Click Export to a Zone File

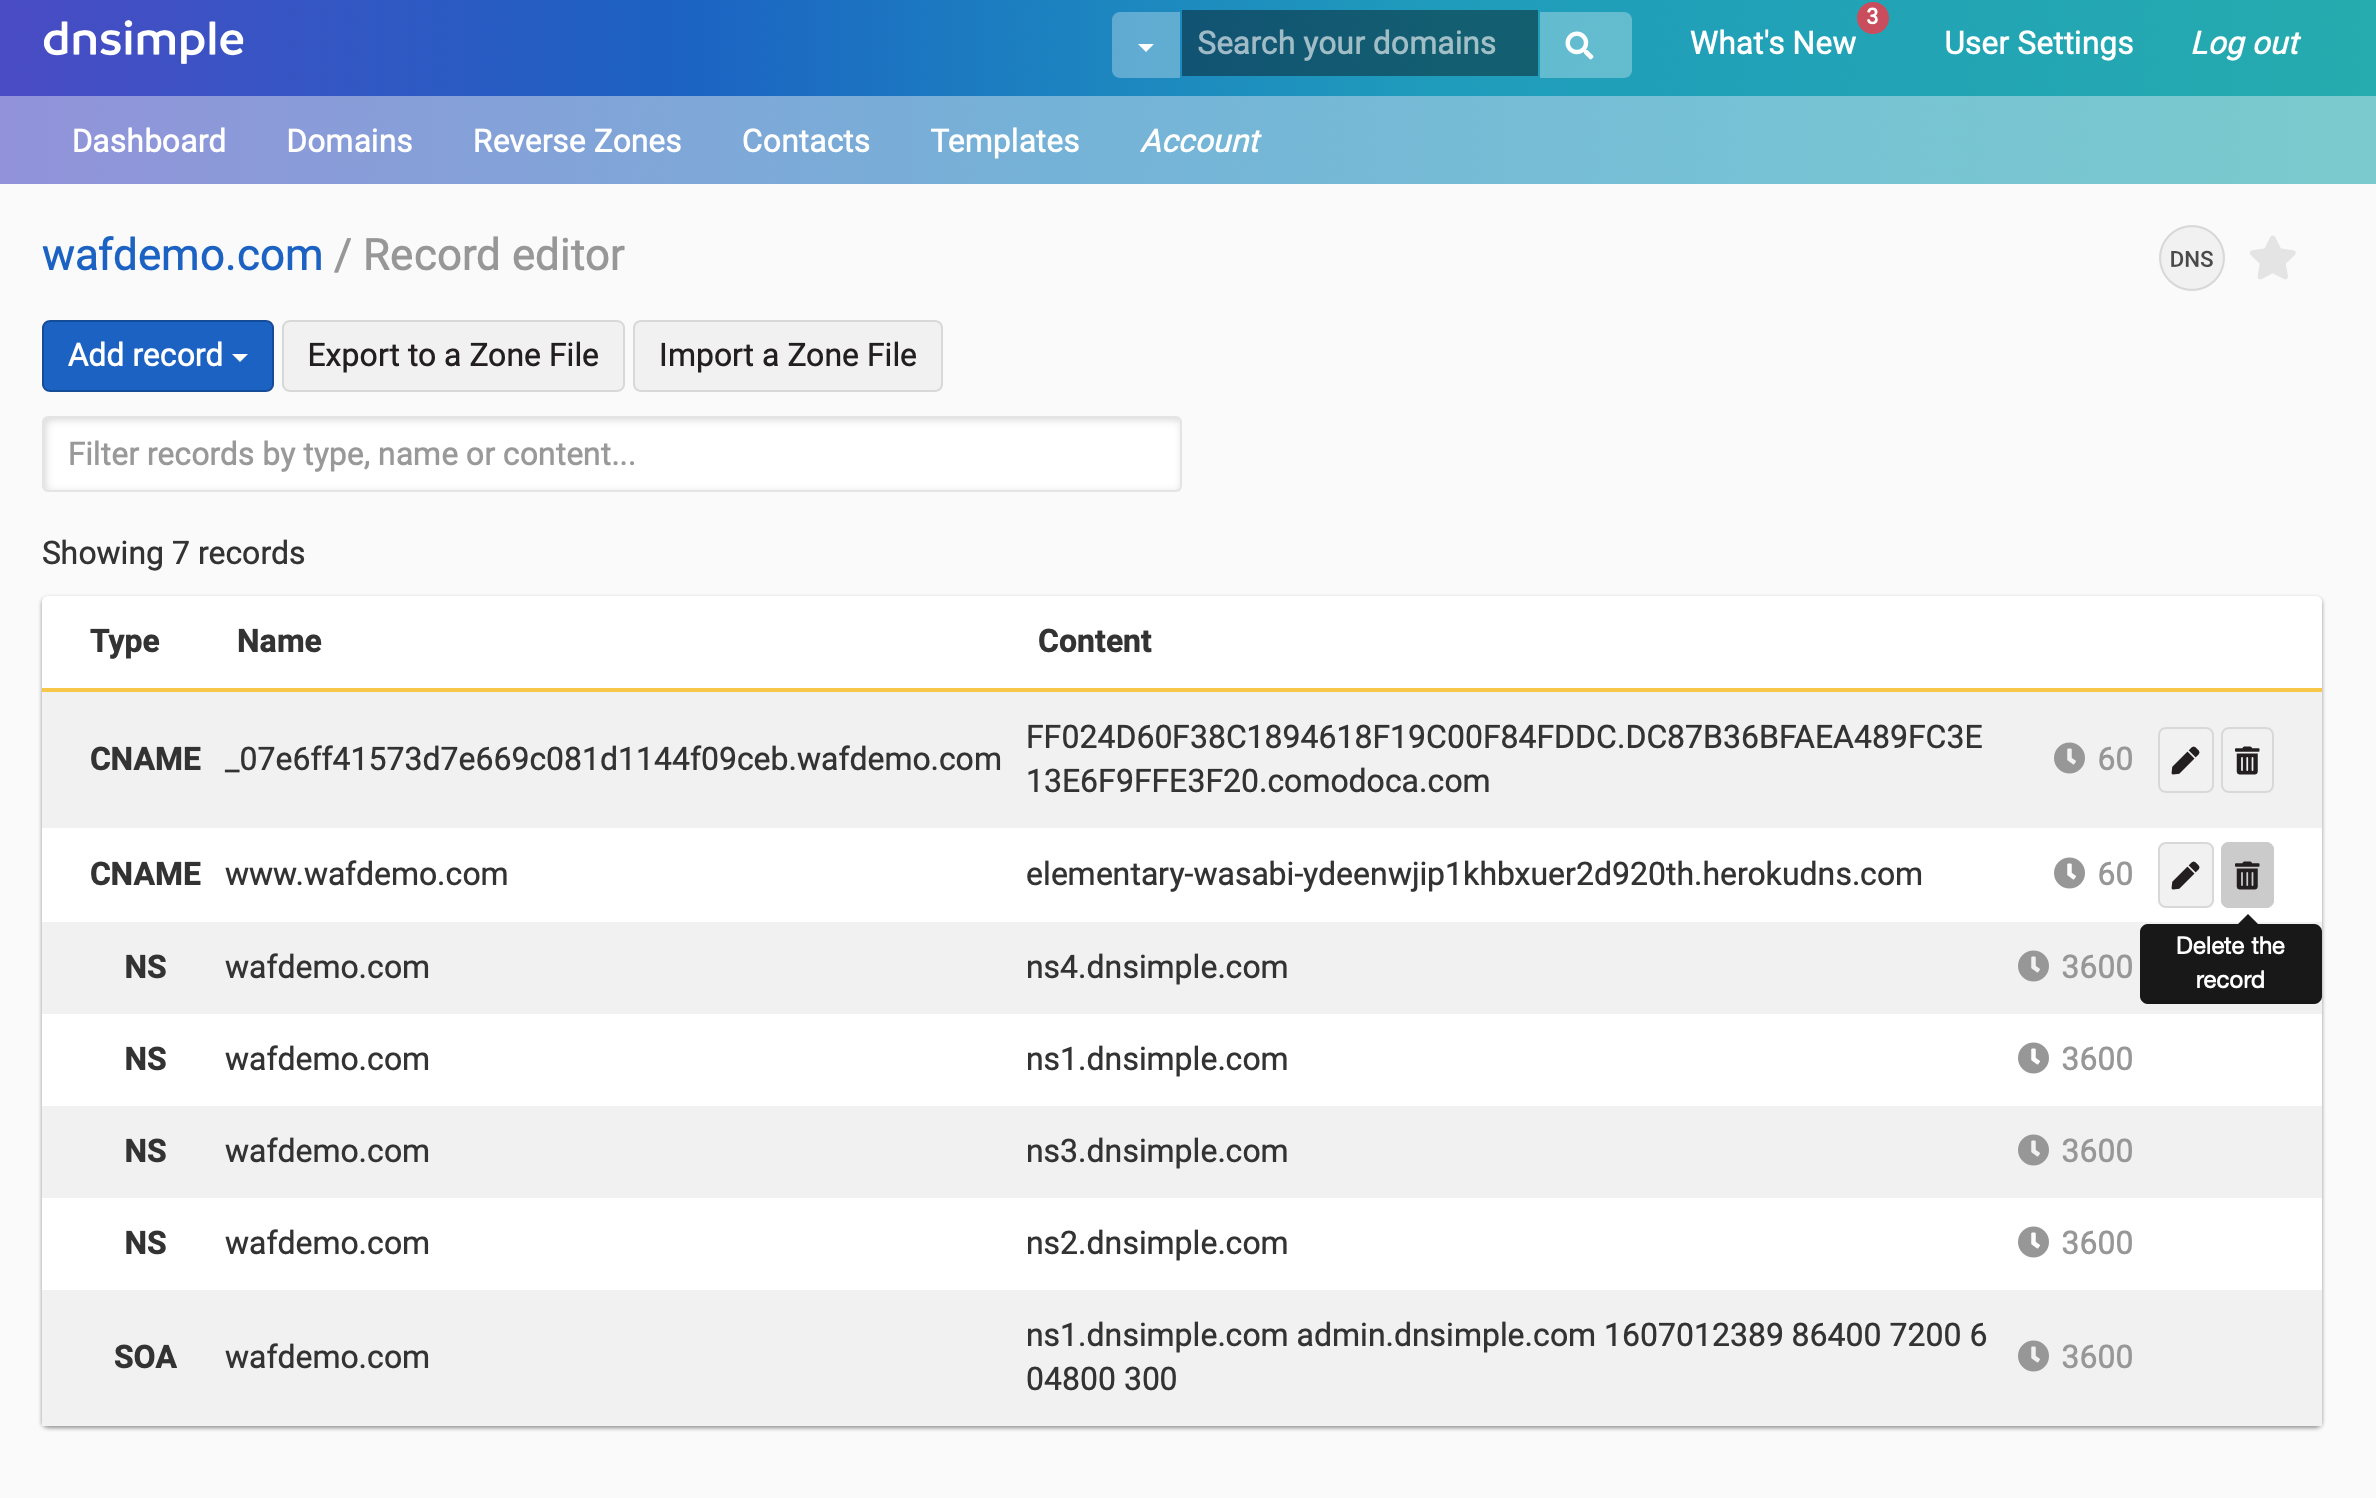[453, 356]
